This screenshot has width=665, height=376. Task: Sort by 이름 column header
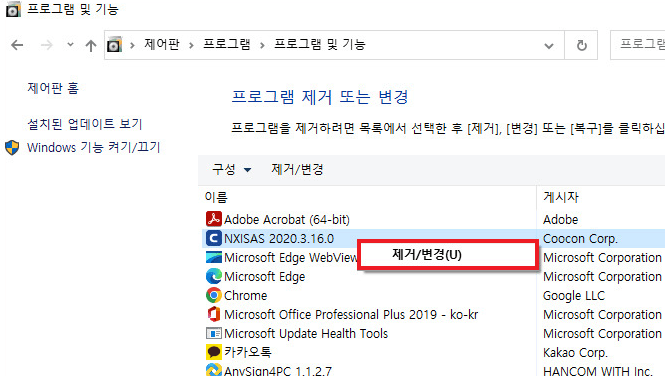point(216,197)
